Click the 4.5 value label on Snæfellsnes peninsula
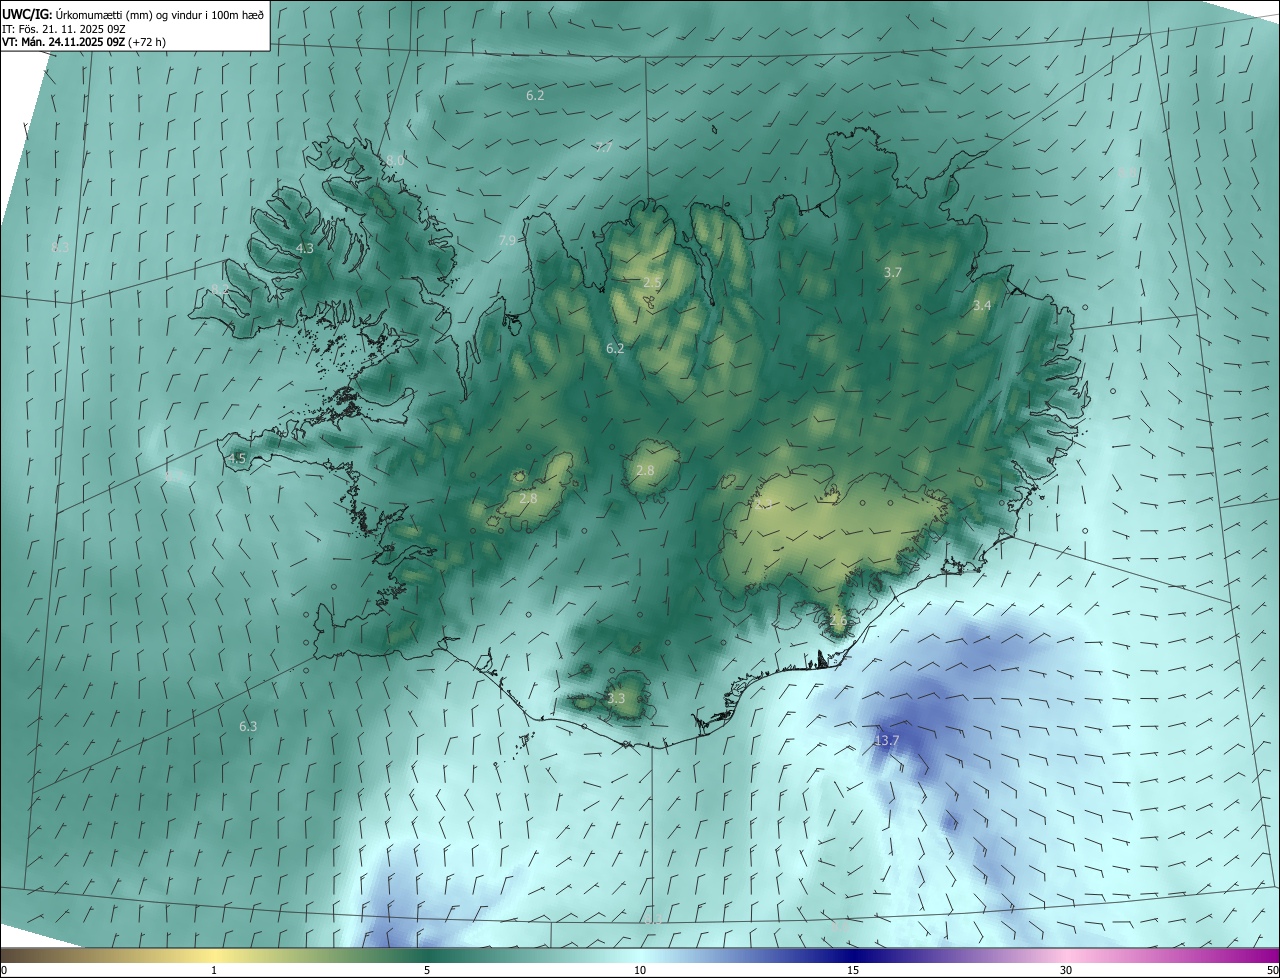Screen dimensions: 1280x978 pos(237,458)
